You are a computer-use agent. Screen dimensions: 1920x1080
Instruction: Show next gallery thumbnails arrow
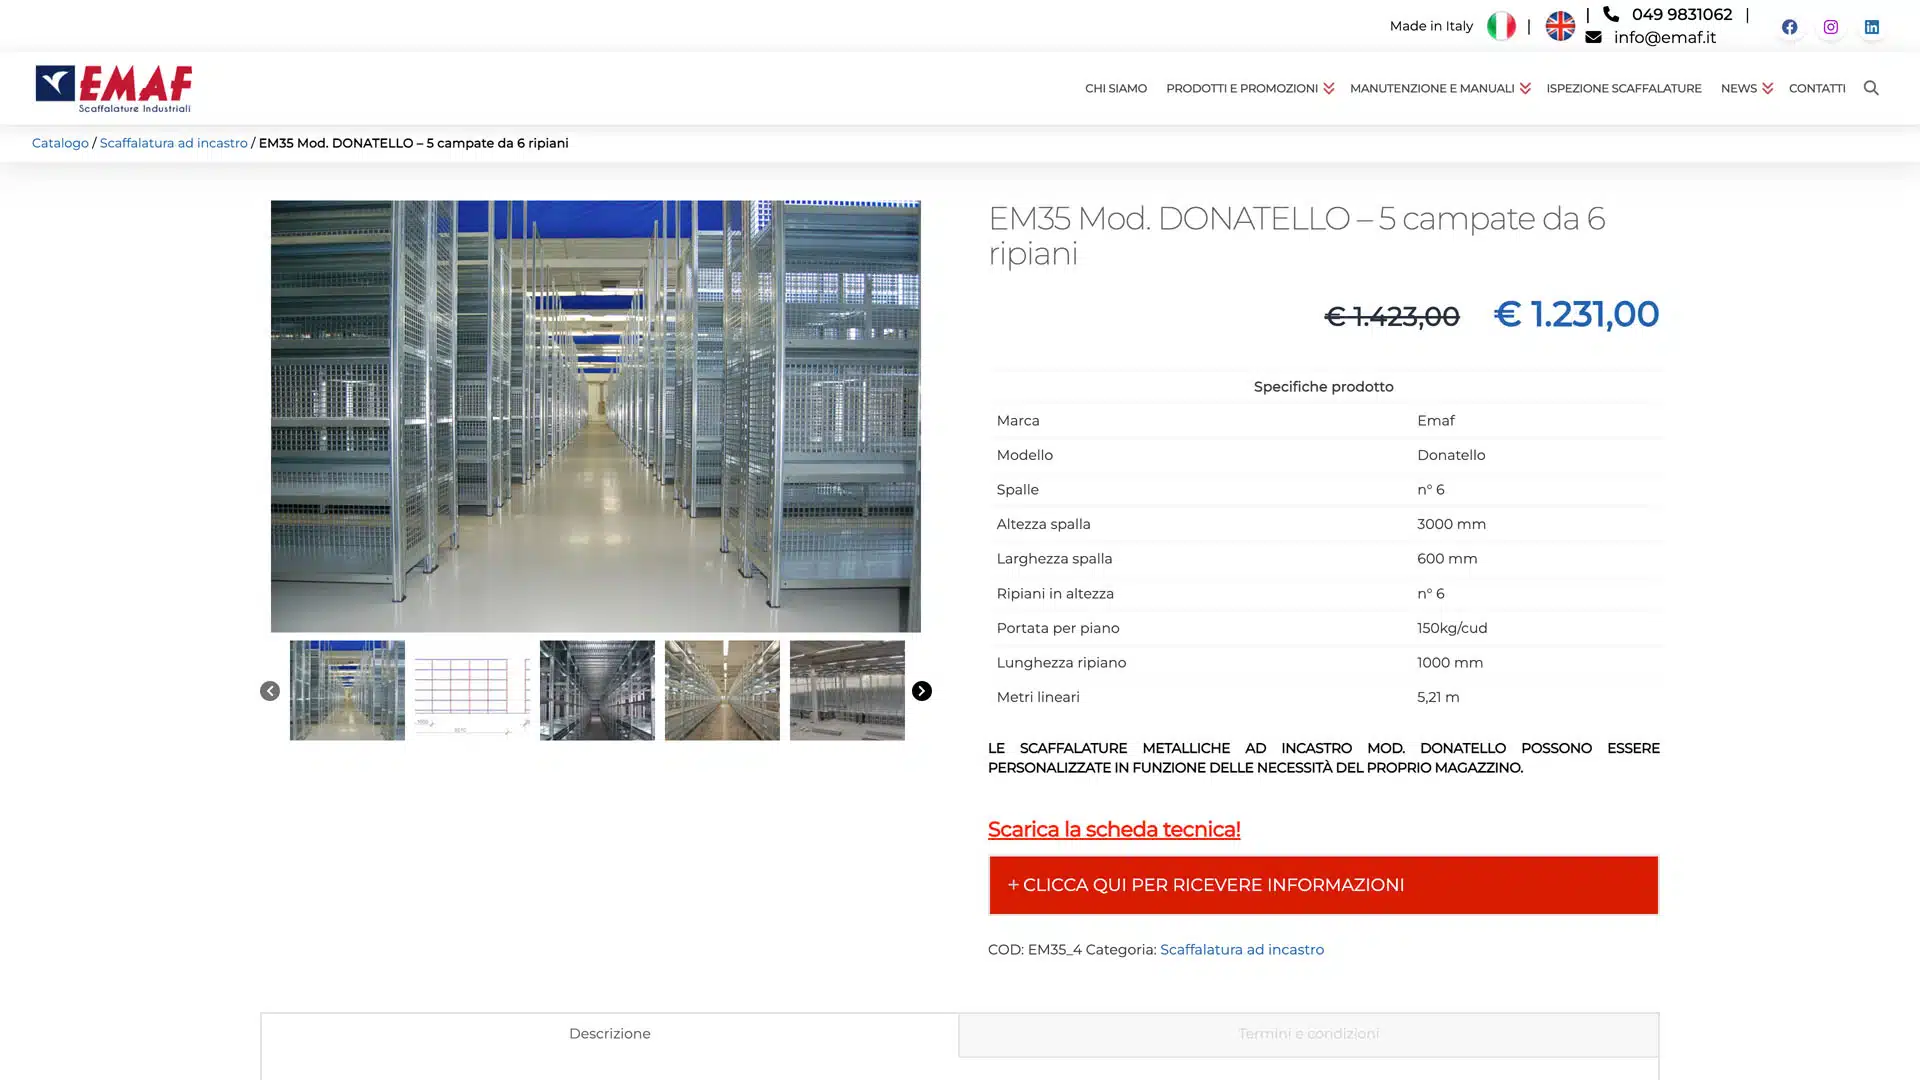922,691
